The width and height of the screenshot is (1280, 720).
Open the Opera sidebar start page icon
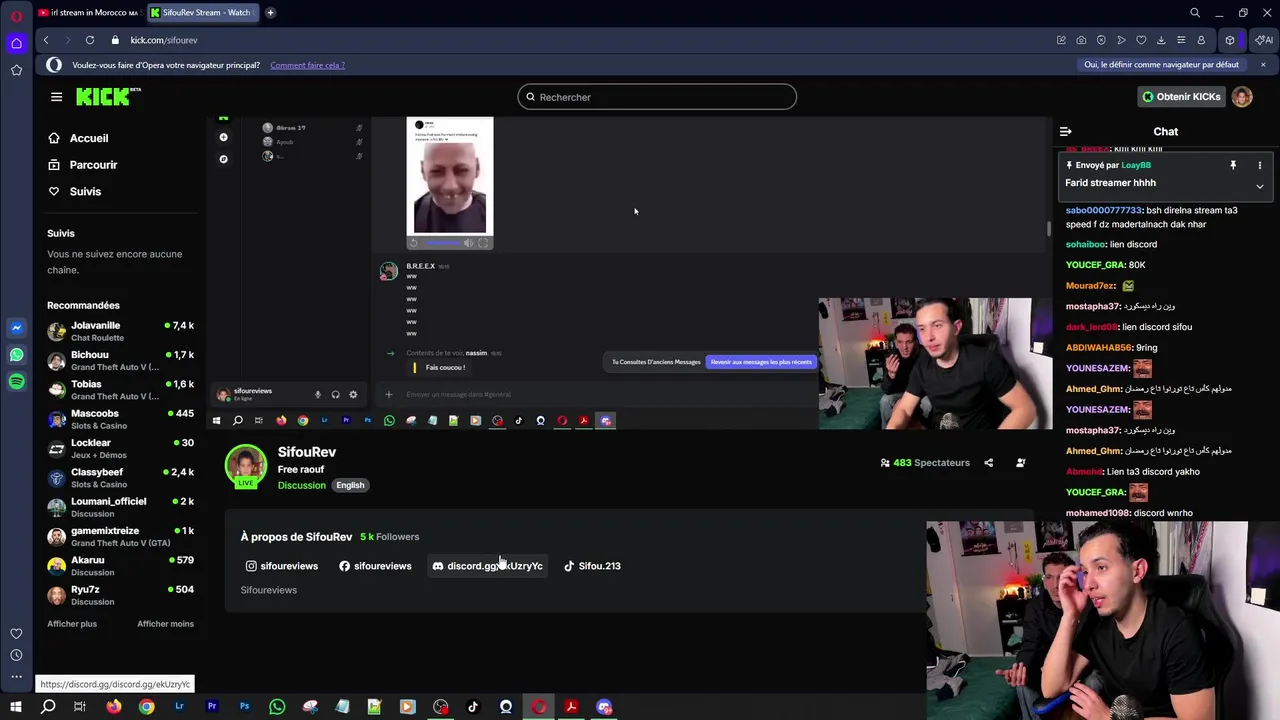pyautogui.click(x=16, y=43)
